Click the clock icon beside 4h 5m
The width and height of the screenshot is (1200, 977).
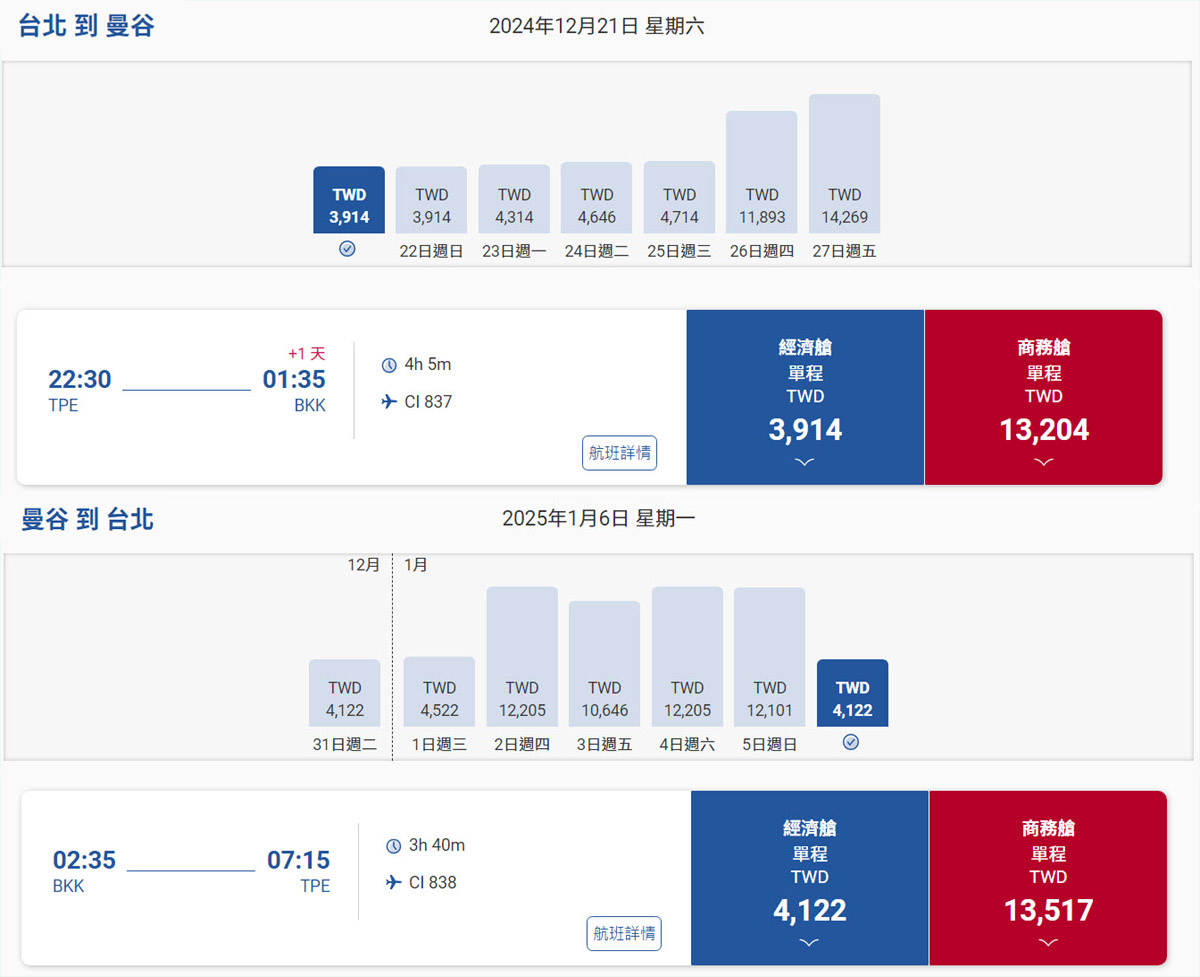[389, 365]
